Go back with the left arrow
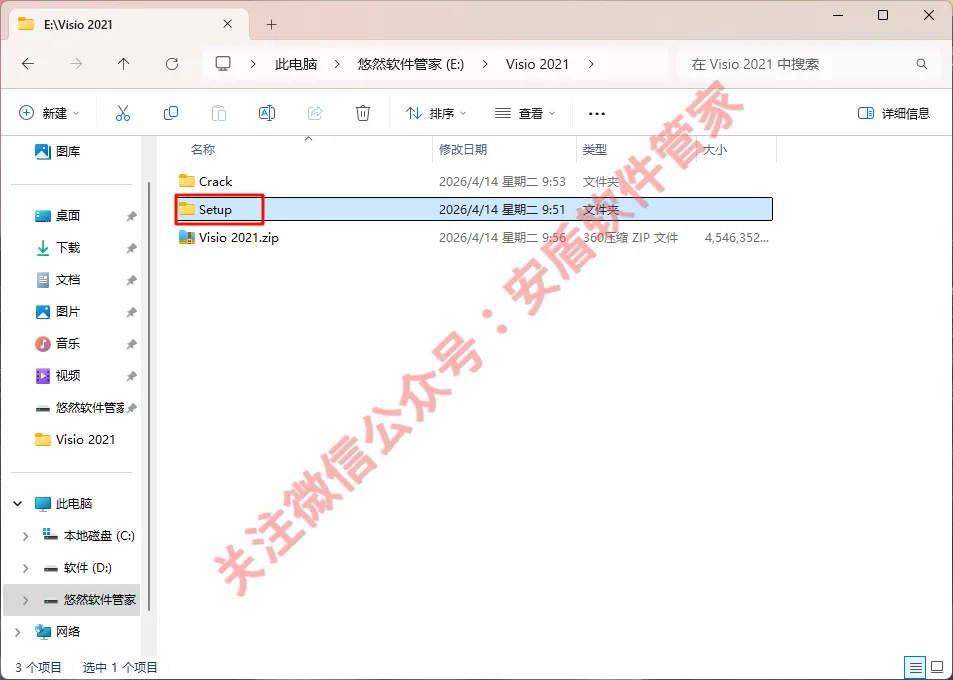Image resolution: width=953 pixels, height=680 pixels. (28, 64)
